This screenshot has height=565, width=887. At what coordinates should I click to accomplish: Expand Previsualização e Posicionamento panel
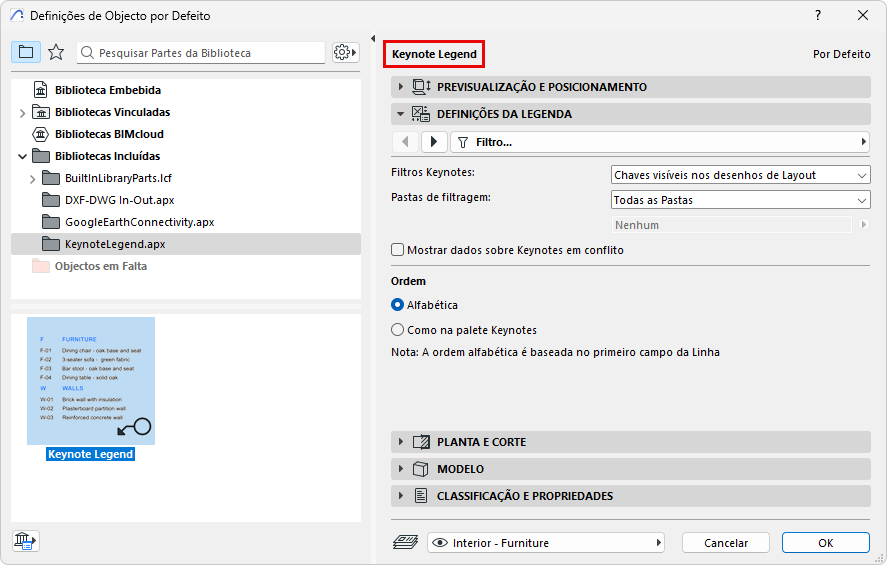coord(401,87)
